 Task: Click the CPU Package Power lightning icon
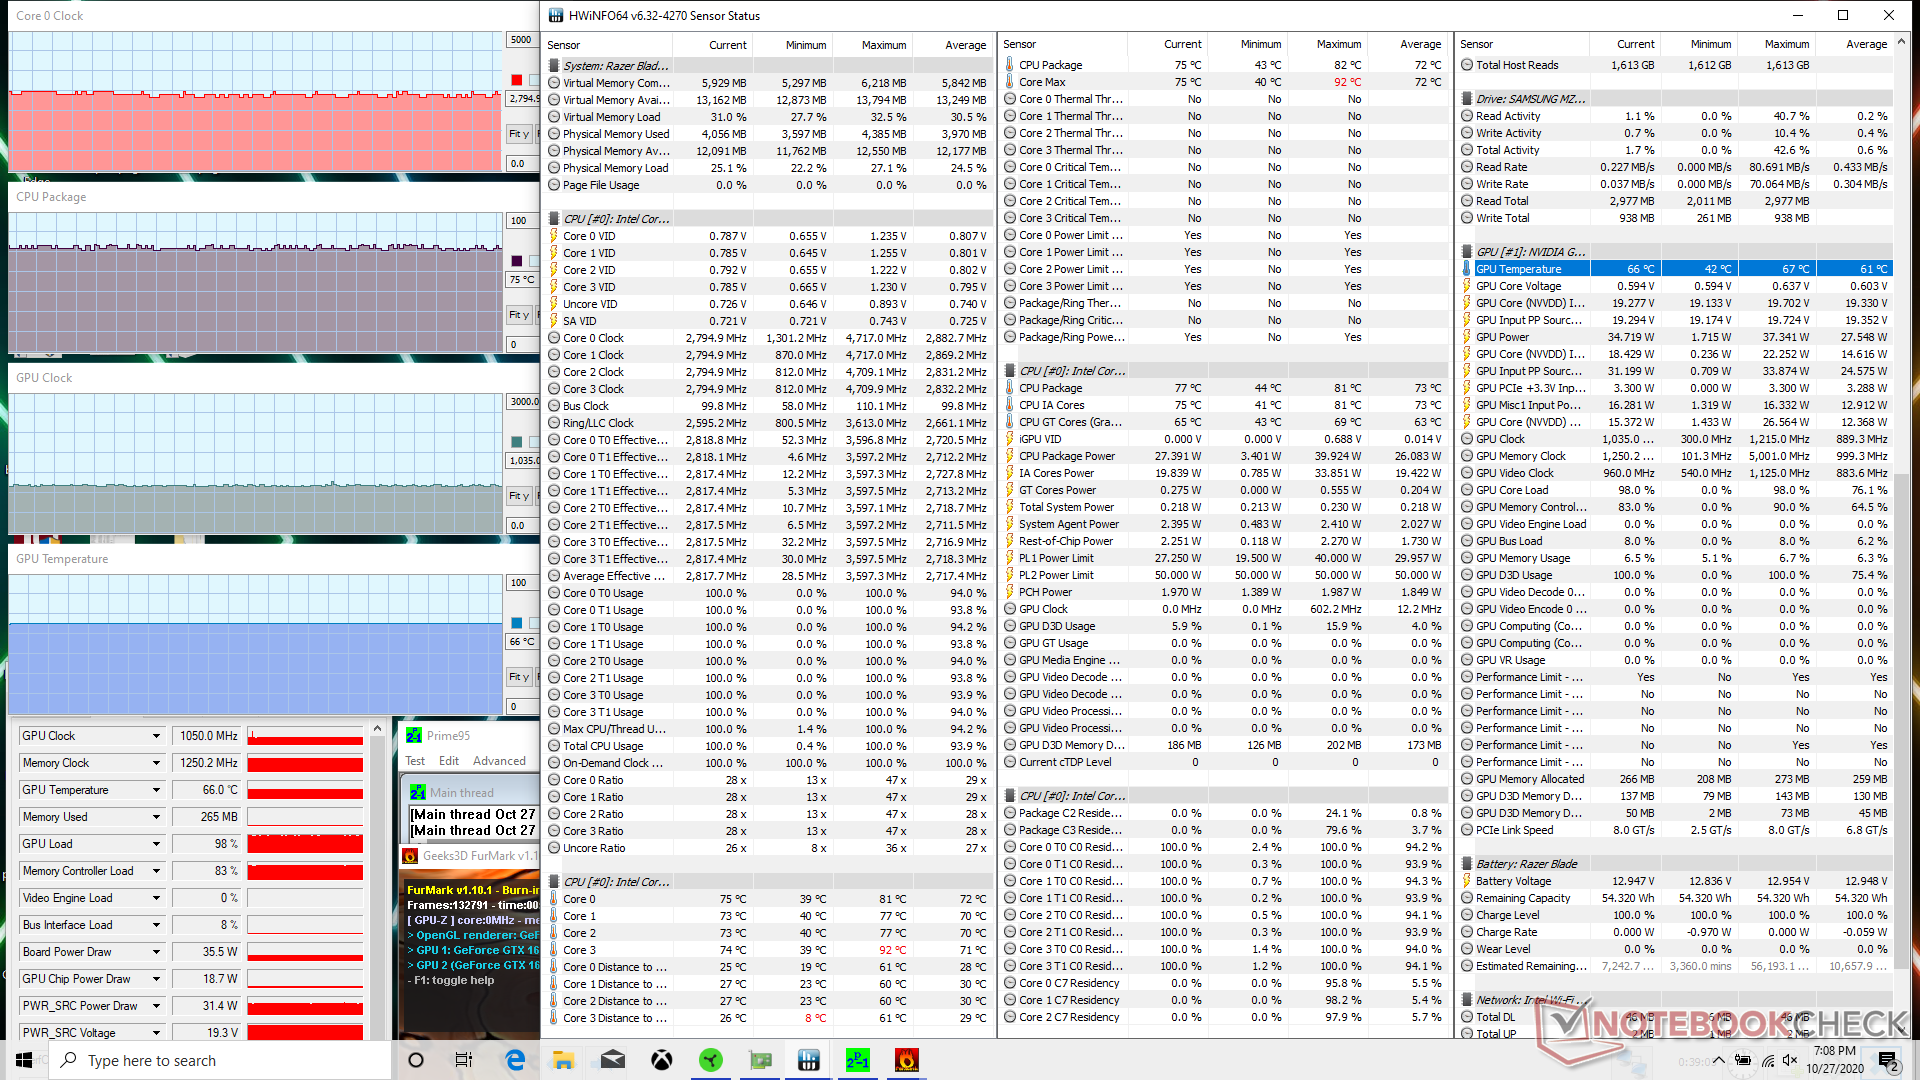(x=1010, y=456)
